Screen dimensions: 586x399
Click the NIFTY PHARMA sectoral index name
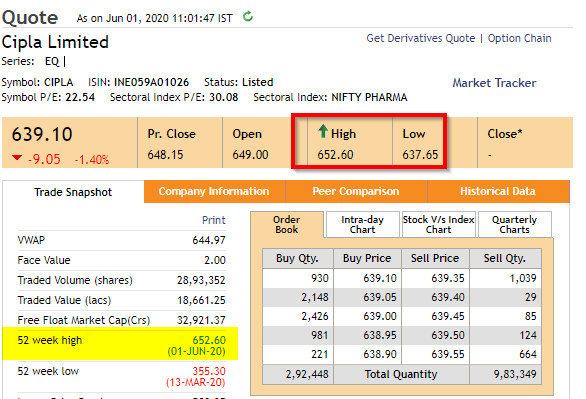pyautogui.click(x=369, y=97)
